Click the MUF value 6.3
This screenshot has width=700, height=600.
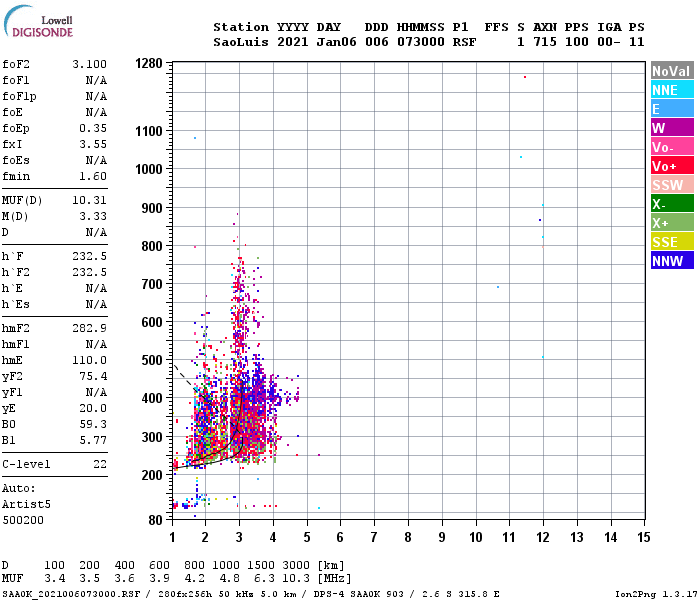264,578
